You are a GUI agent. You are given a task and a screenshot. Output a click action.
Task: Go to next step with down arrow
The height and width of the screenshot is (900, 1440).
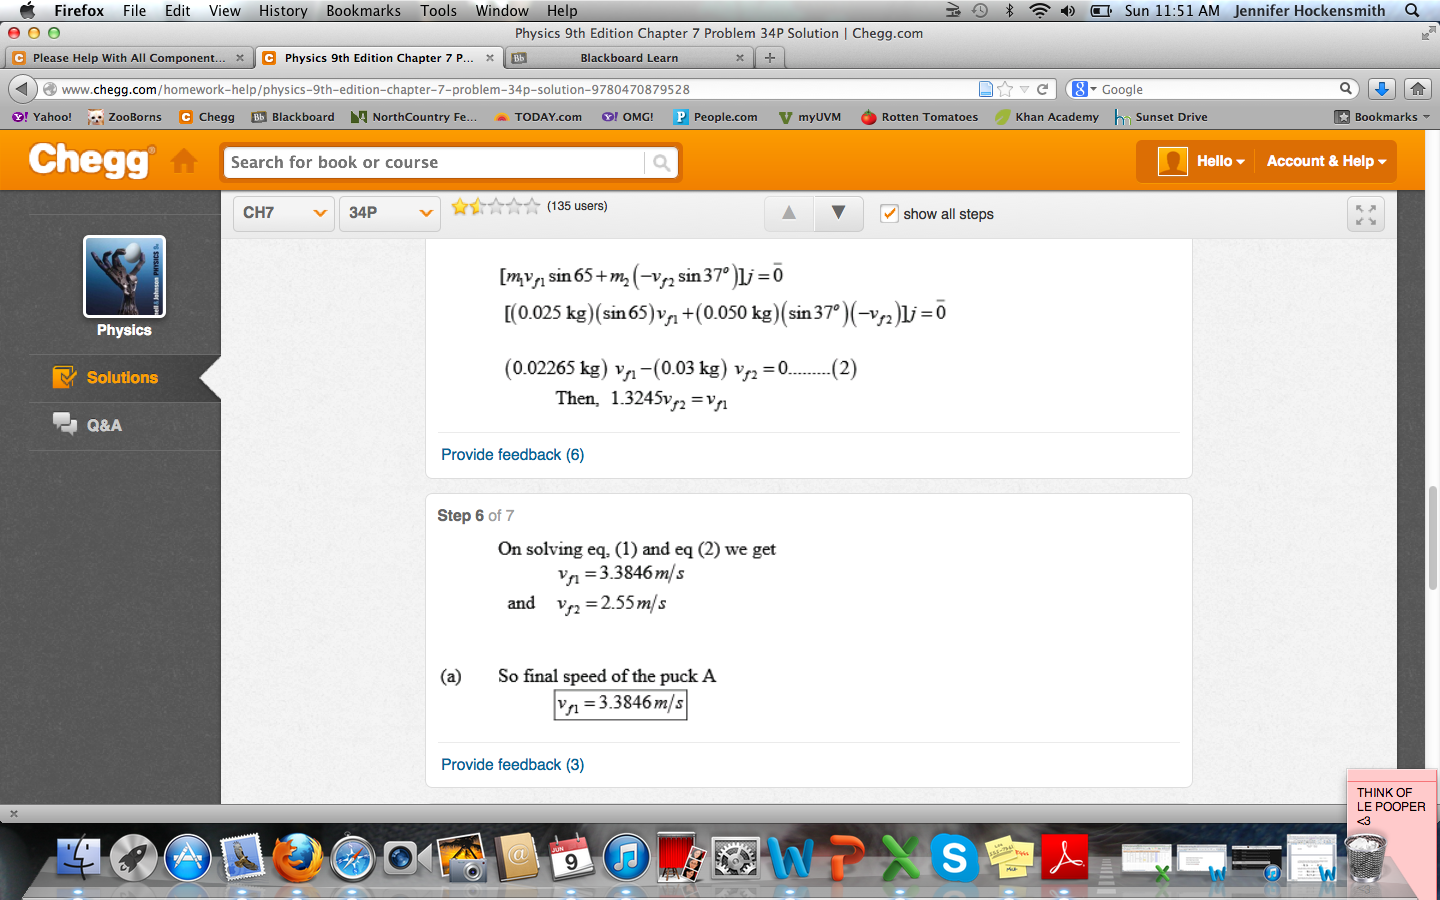(x=837, y=213)
